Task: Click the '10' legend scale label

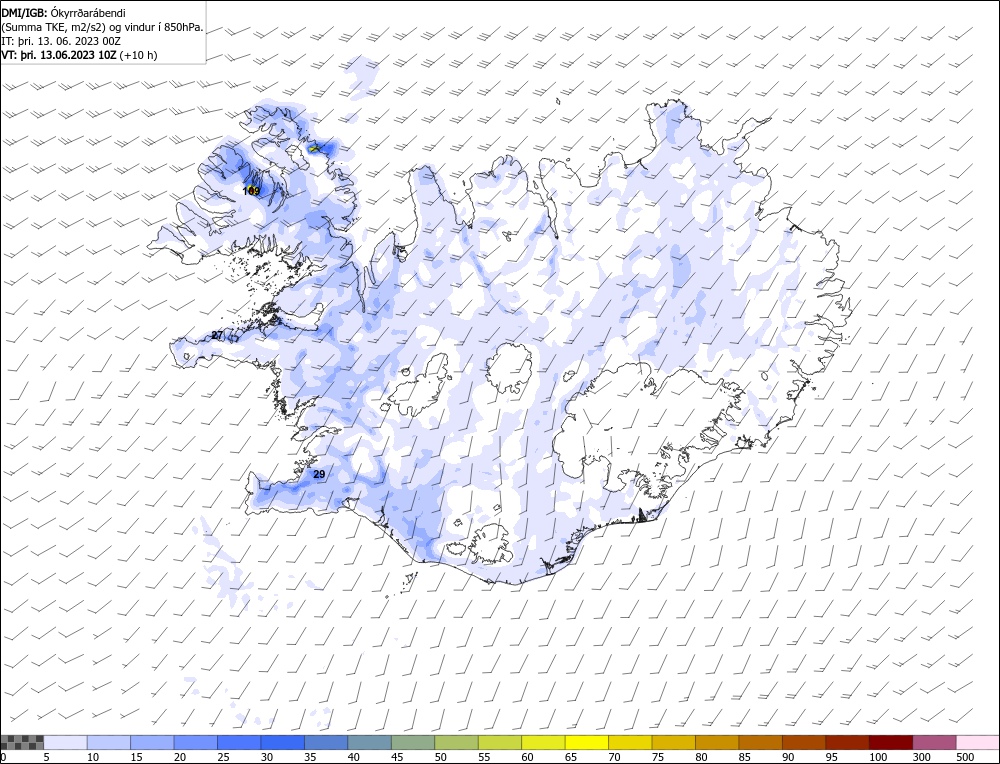Action: point(93,757)
